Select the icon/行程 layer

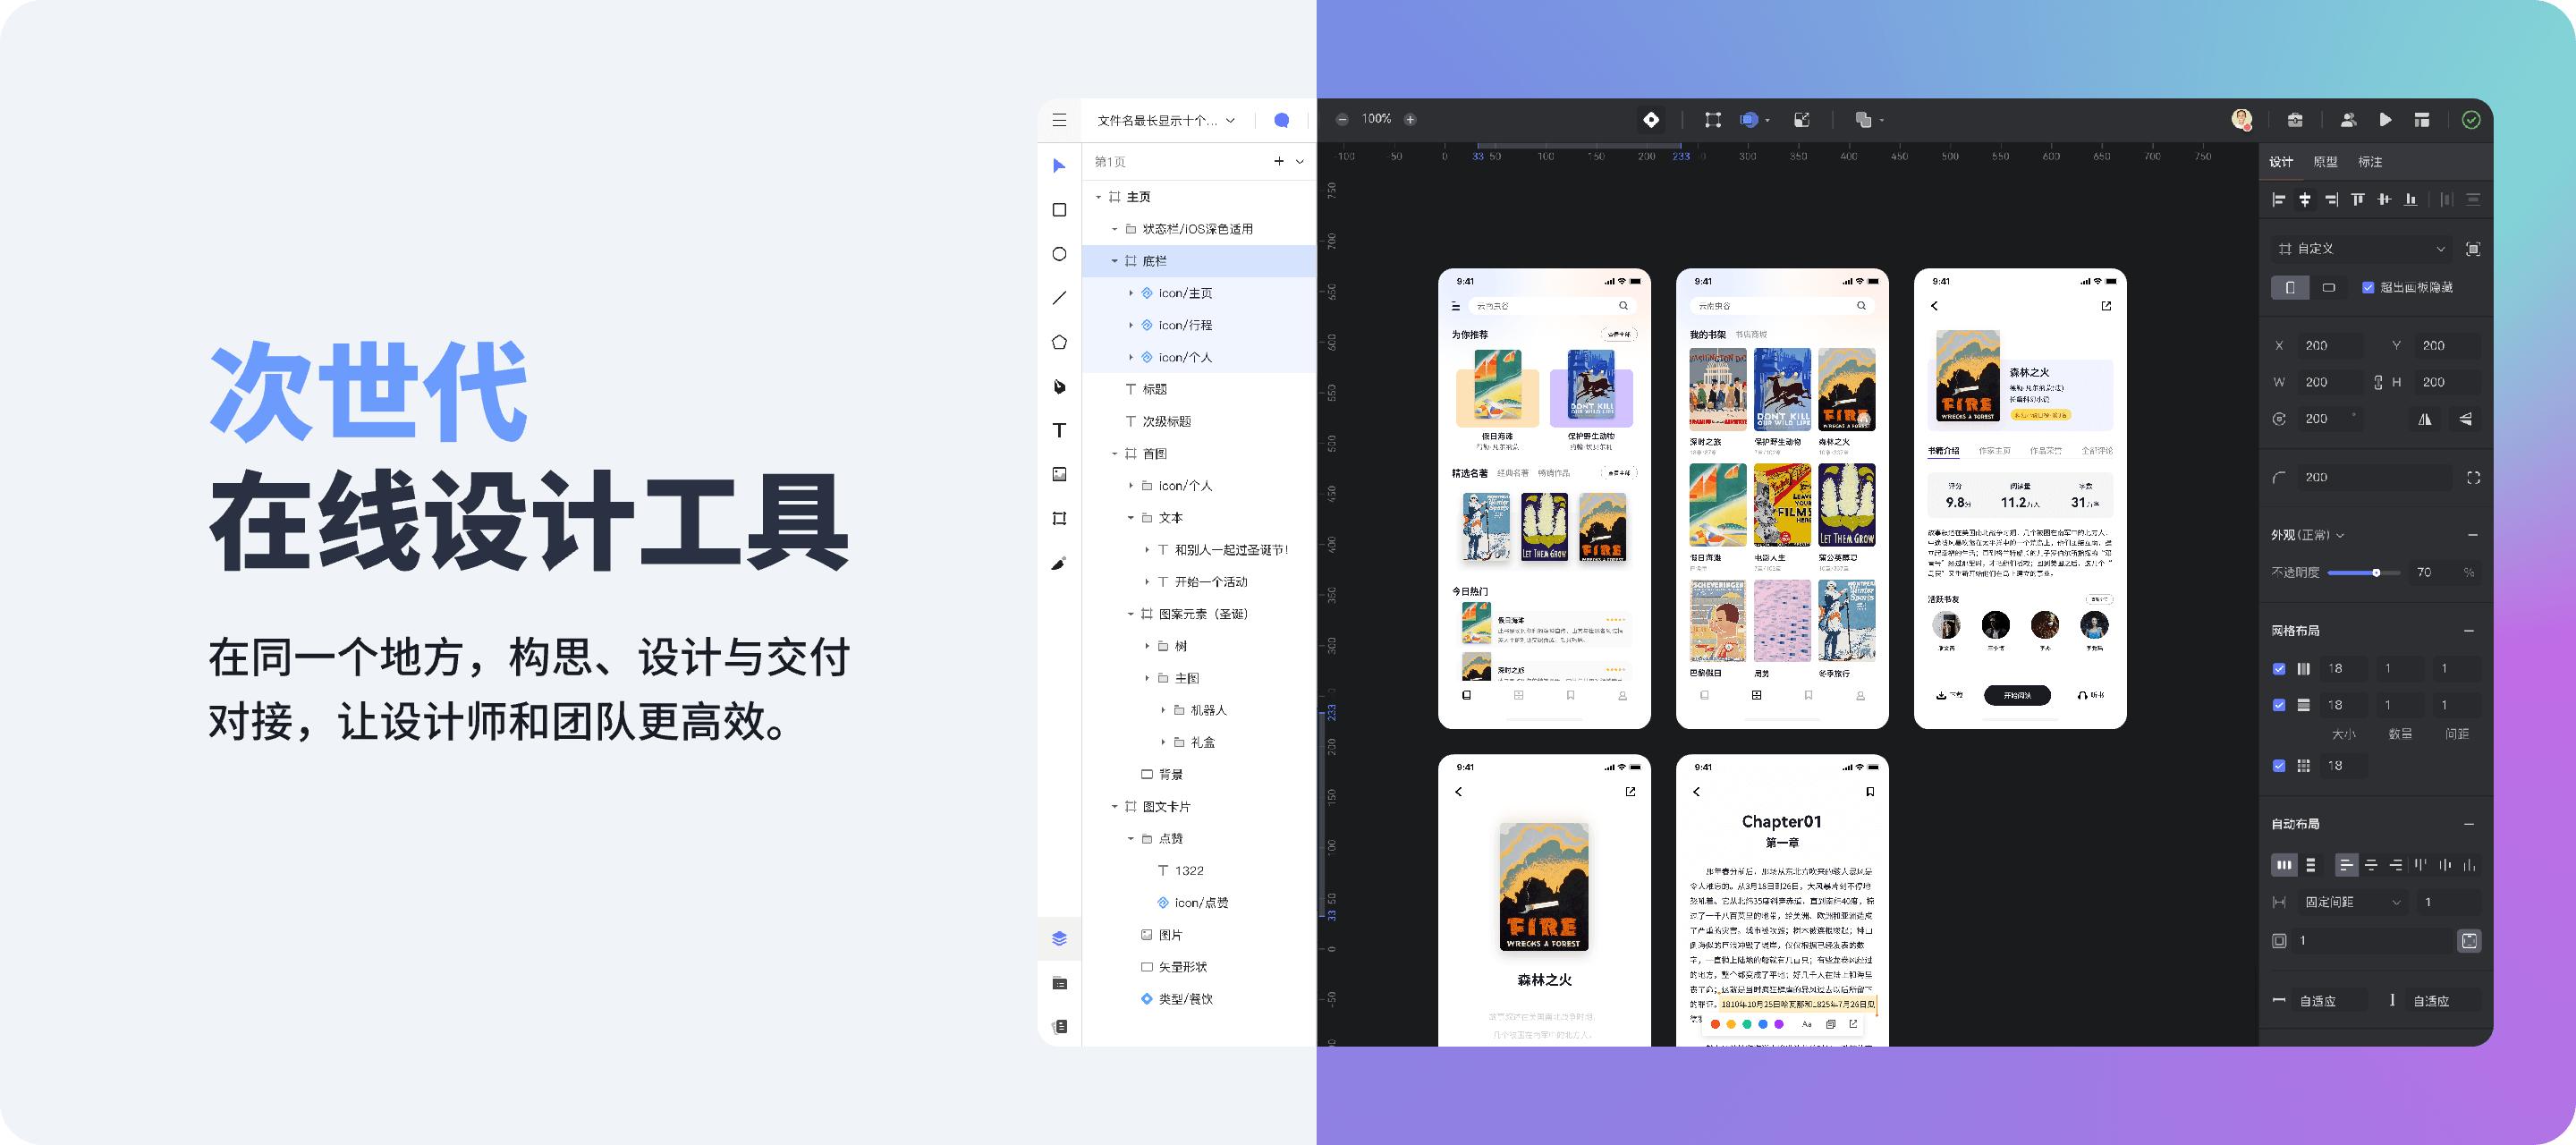(x=1185, y=325)
